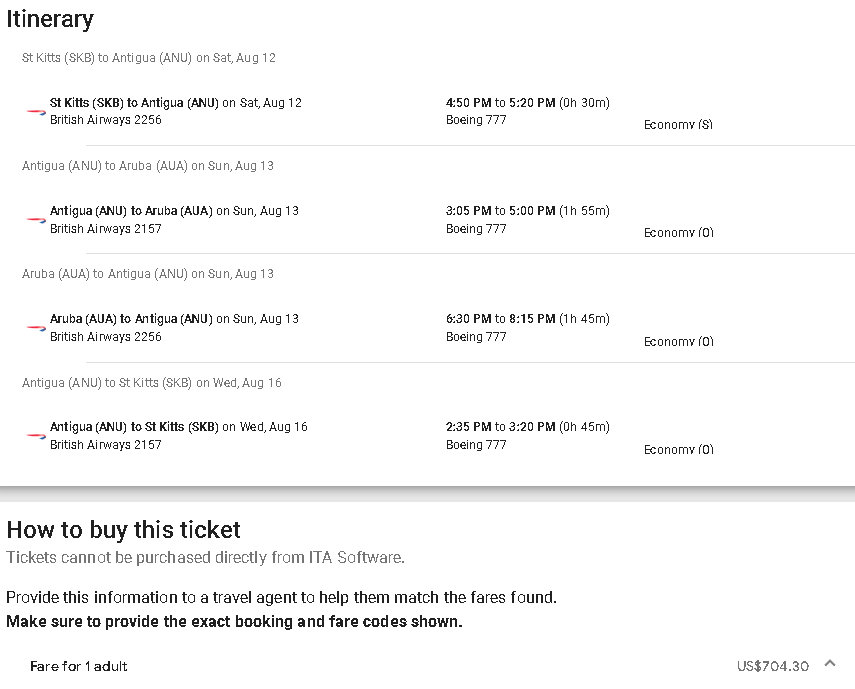Select the 'Fare for 1 adult' row label
855x689 pixels.
tap(79, 666)
